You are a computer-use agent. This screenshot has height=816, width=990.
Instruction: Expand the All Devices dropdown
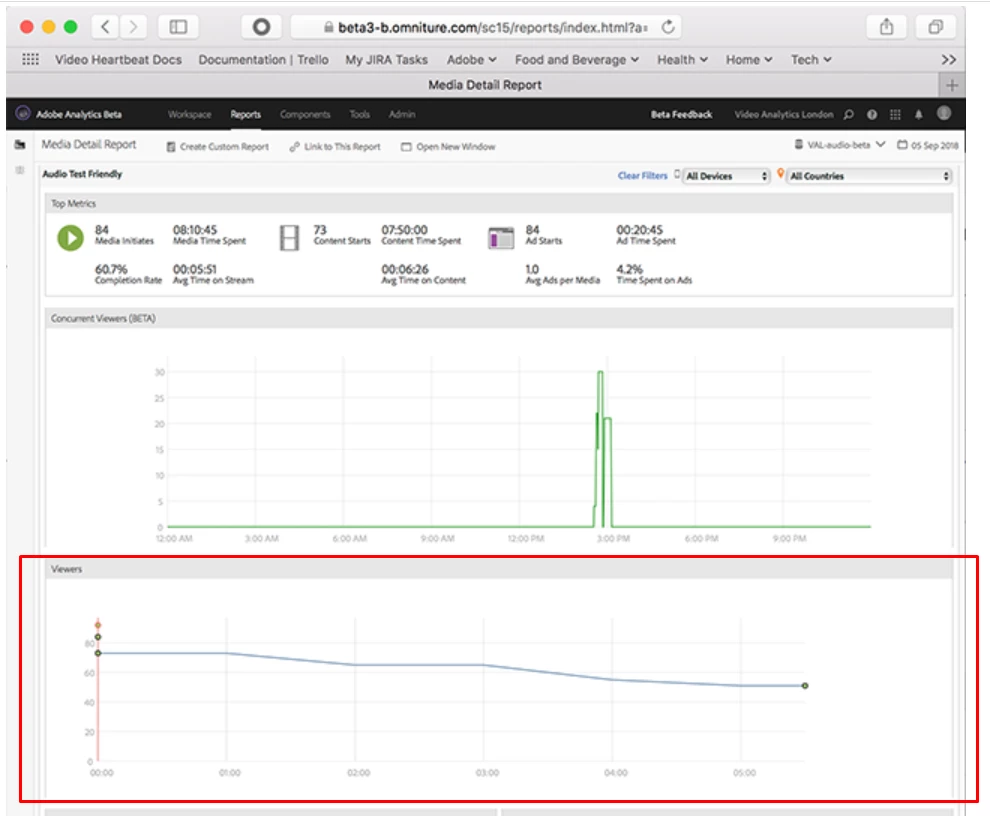pyautogui.click(x=726, y=176)
